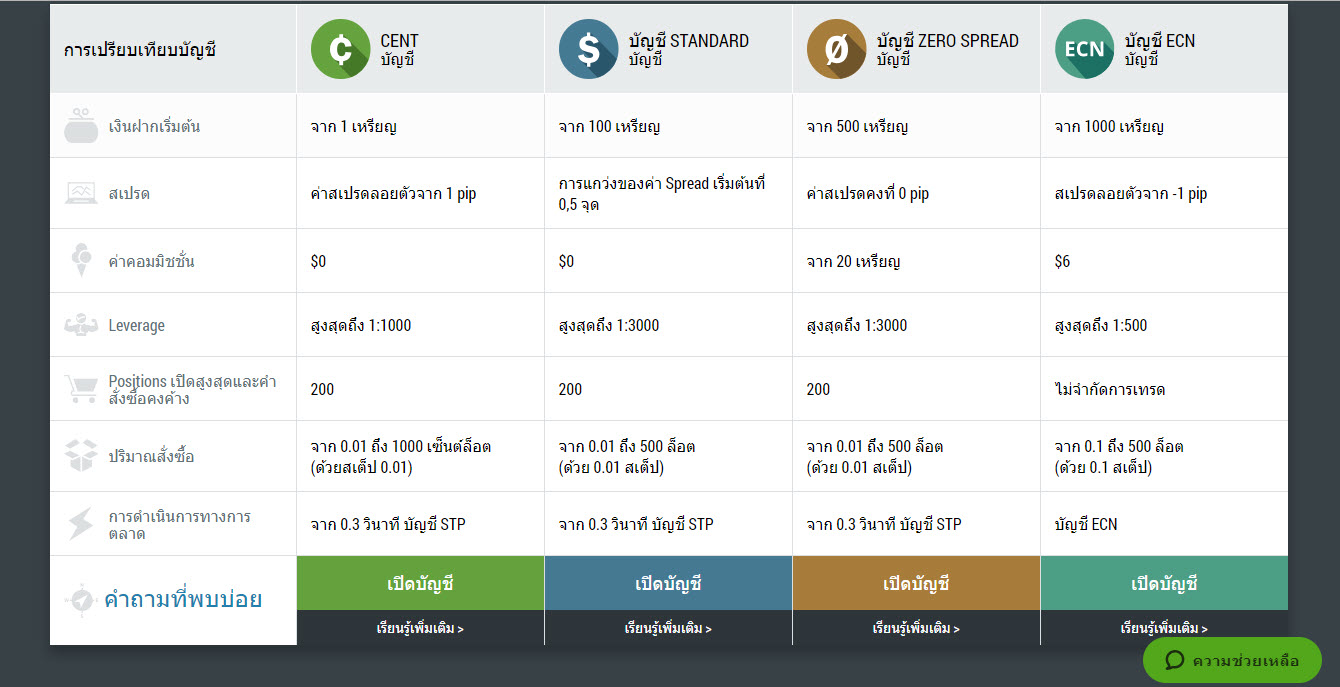1340x687 pixels.
Task: Open account using brown ZERO SPREAD button
Action: click(x=916, y=583)
